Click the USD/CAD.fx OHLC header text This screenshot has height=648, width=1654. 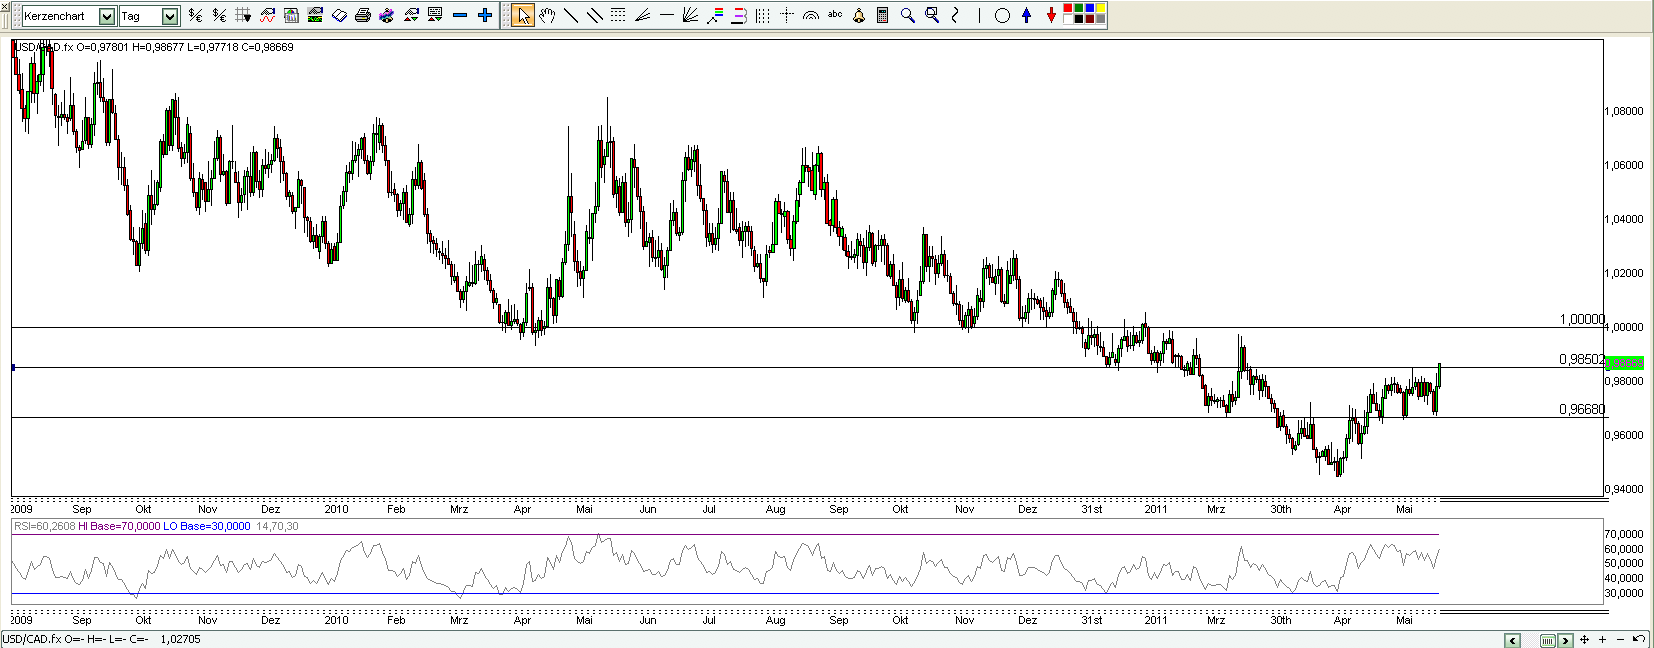[x=154, y=47]
